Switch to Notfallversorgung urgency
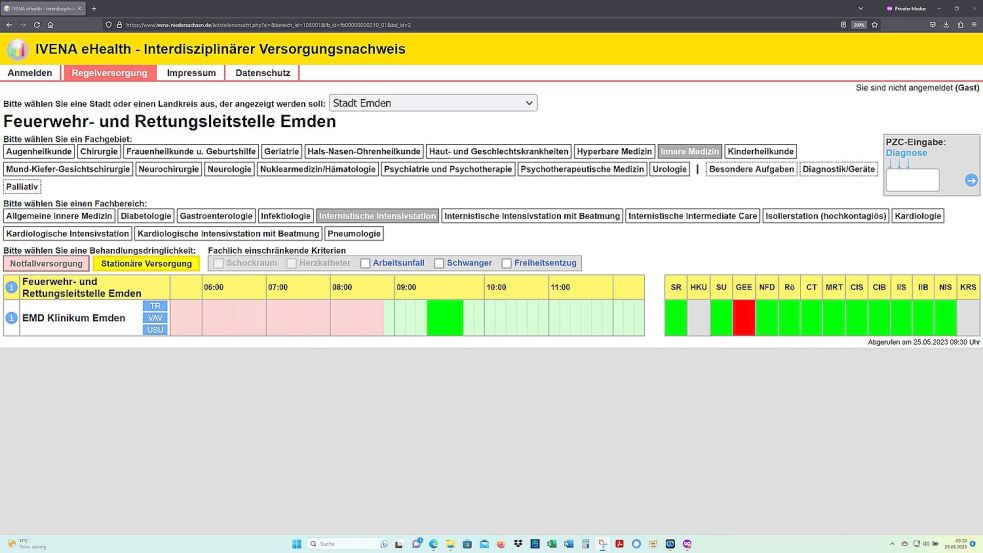 coord(46,263)
